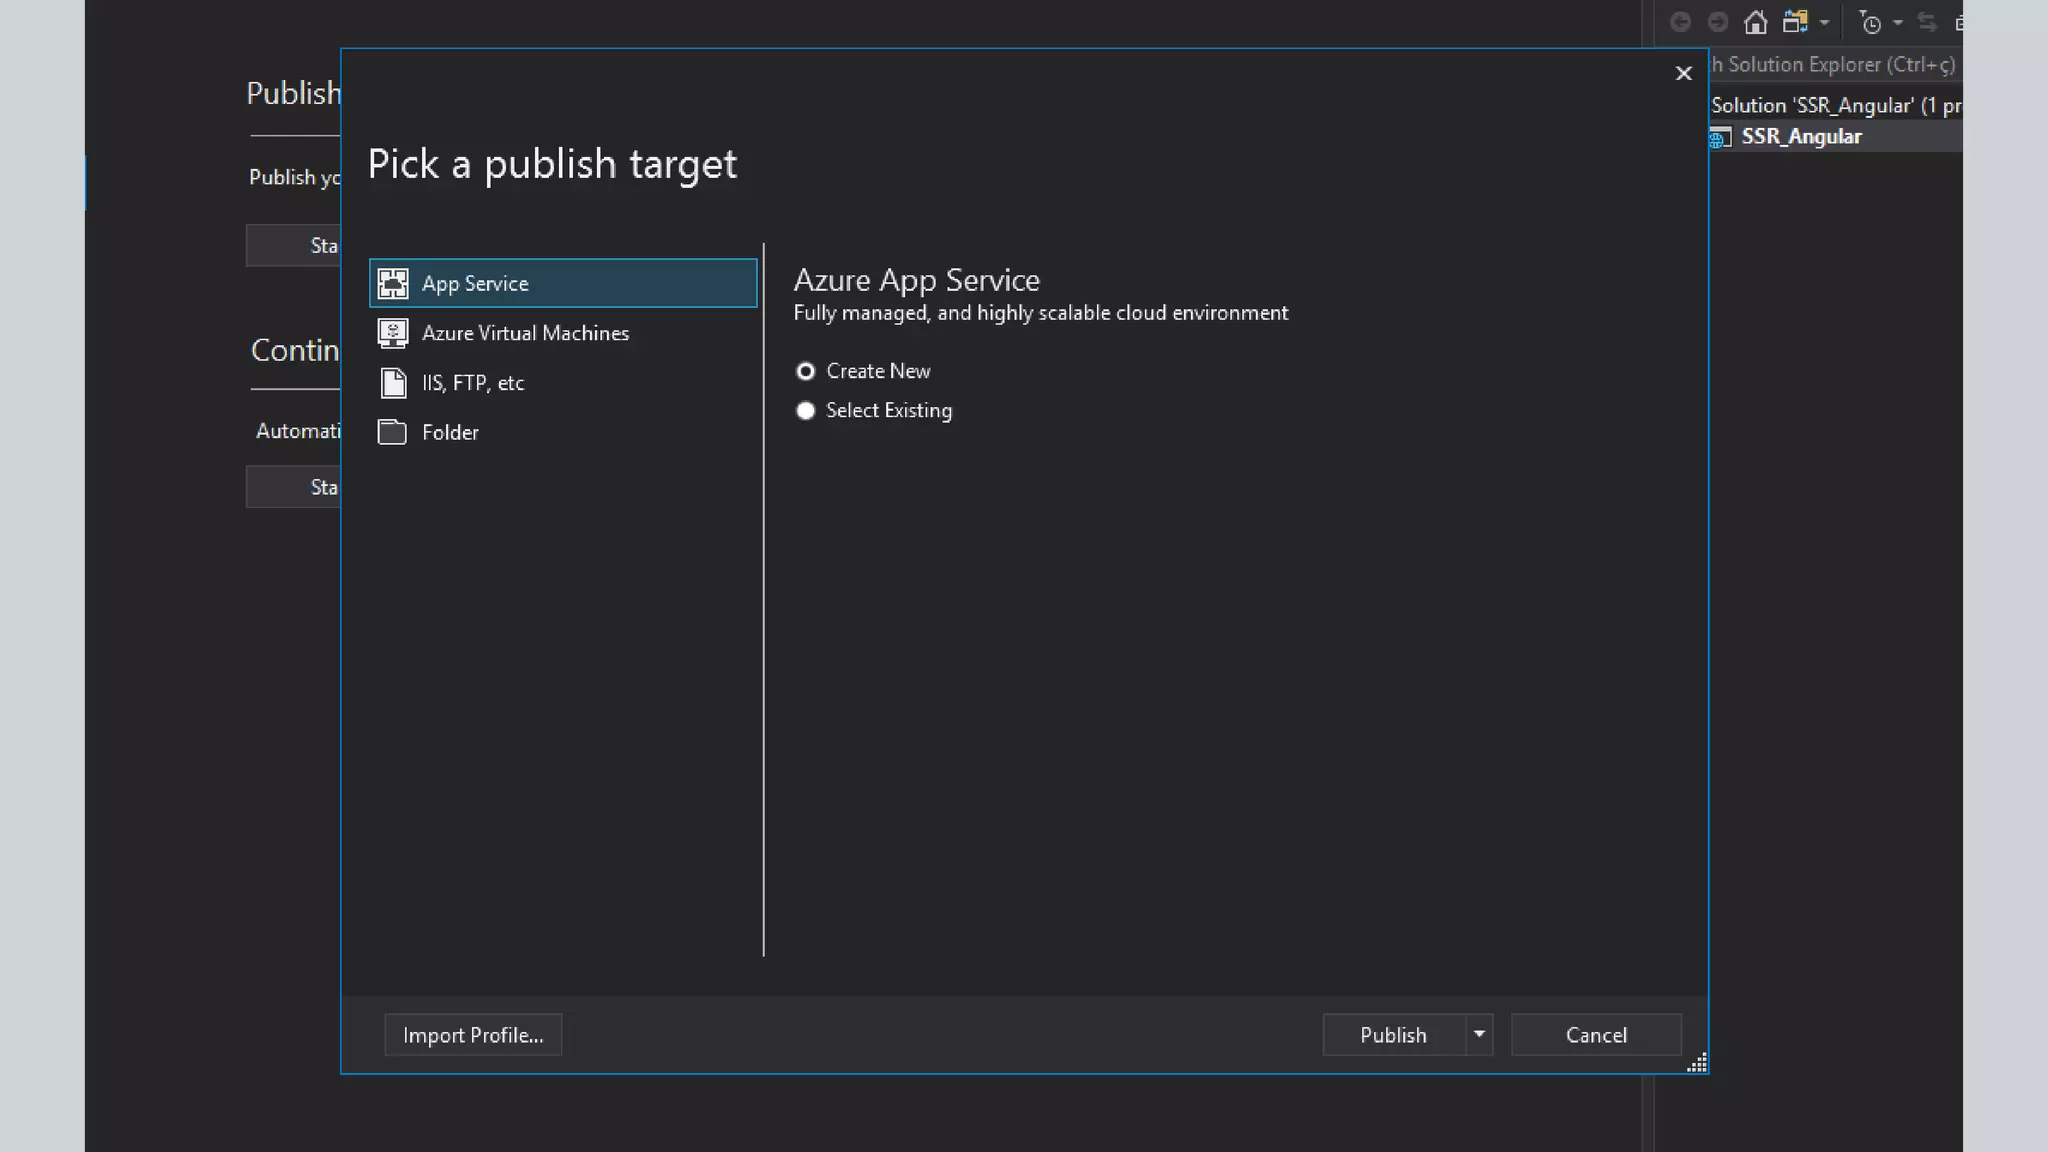
Task: Click SSR_Angular web project icon
Action: pos(1720,138)
